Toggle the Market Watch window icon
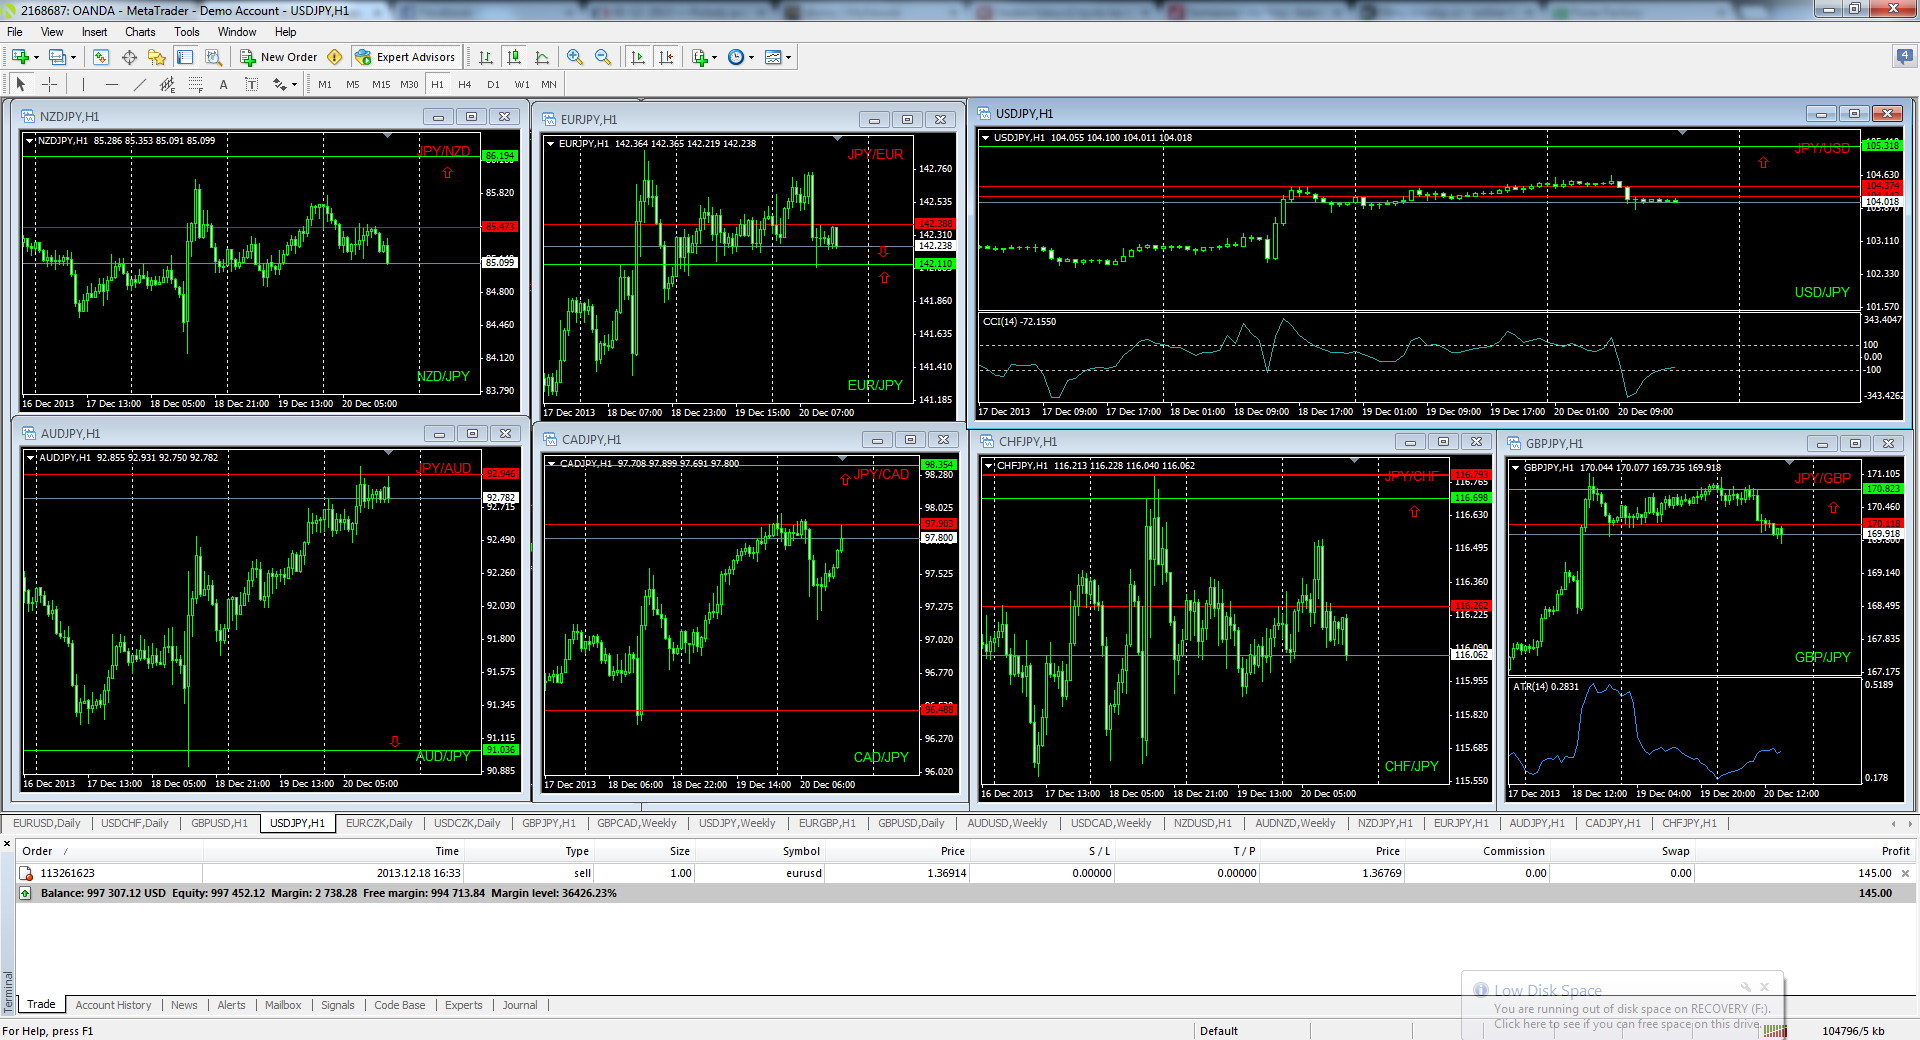The height and width of the screenshot is (1040, 1920). [100, 57]
